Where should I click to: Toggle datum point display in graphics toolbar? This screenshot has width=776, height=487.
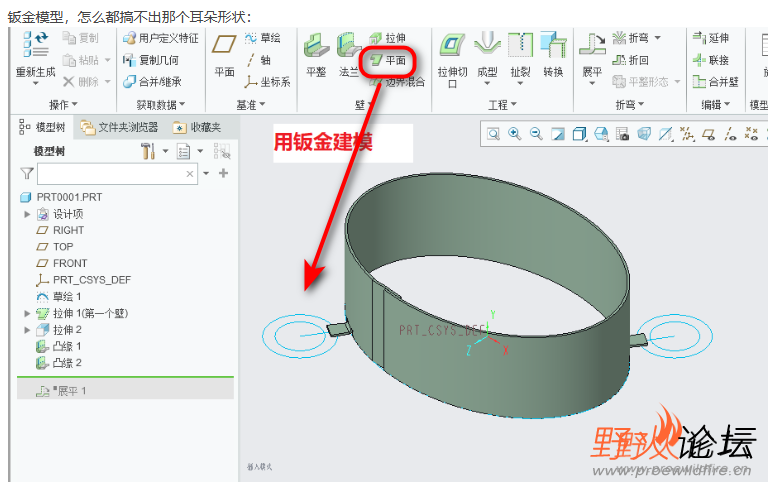(751, 134)
